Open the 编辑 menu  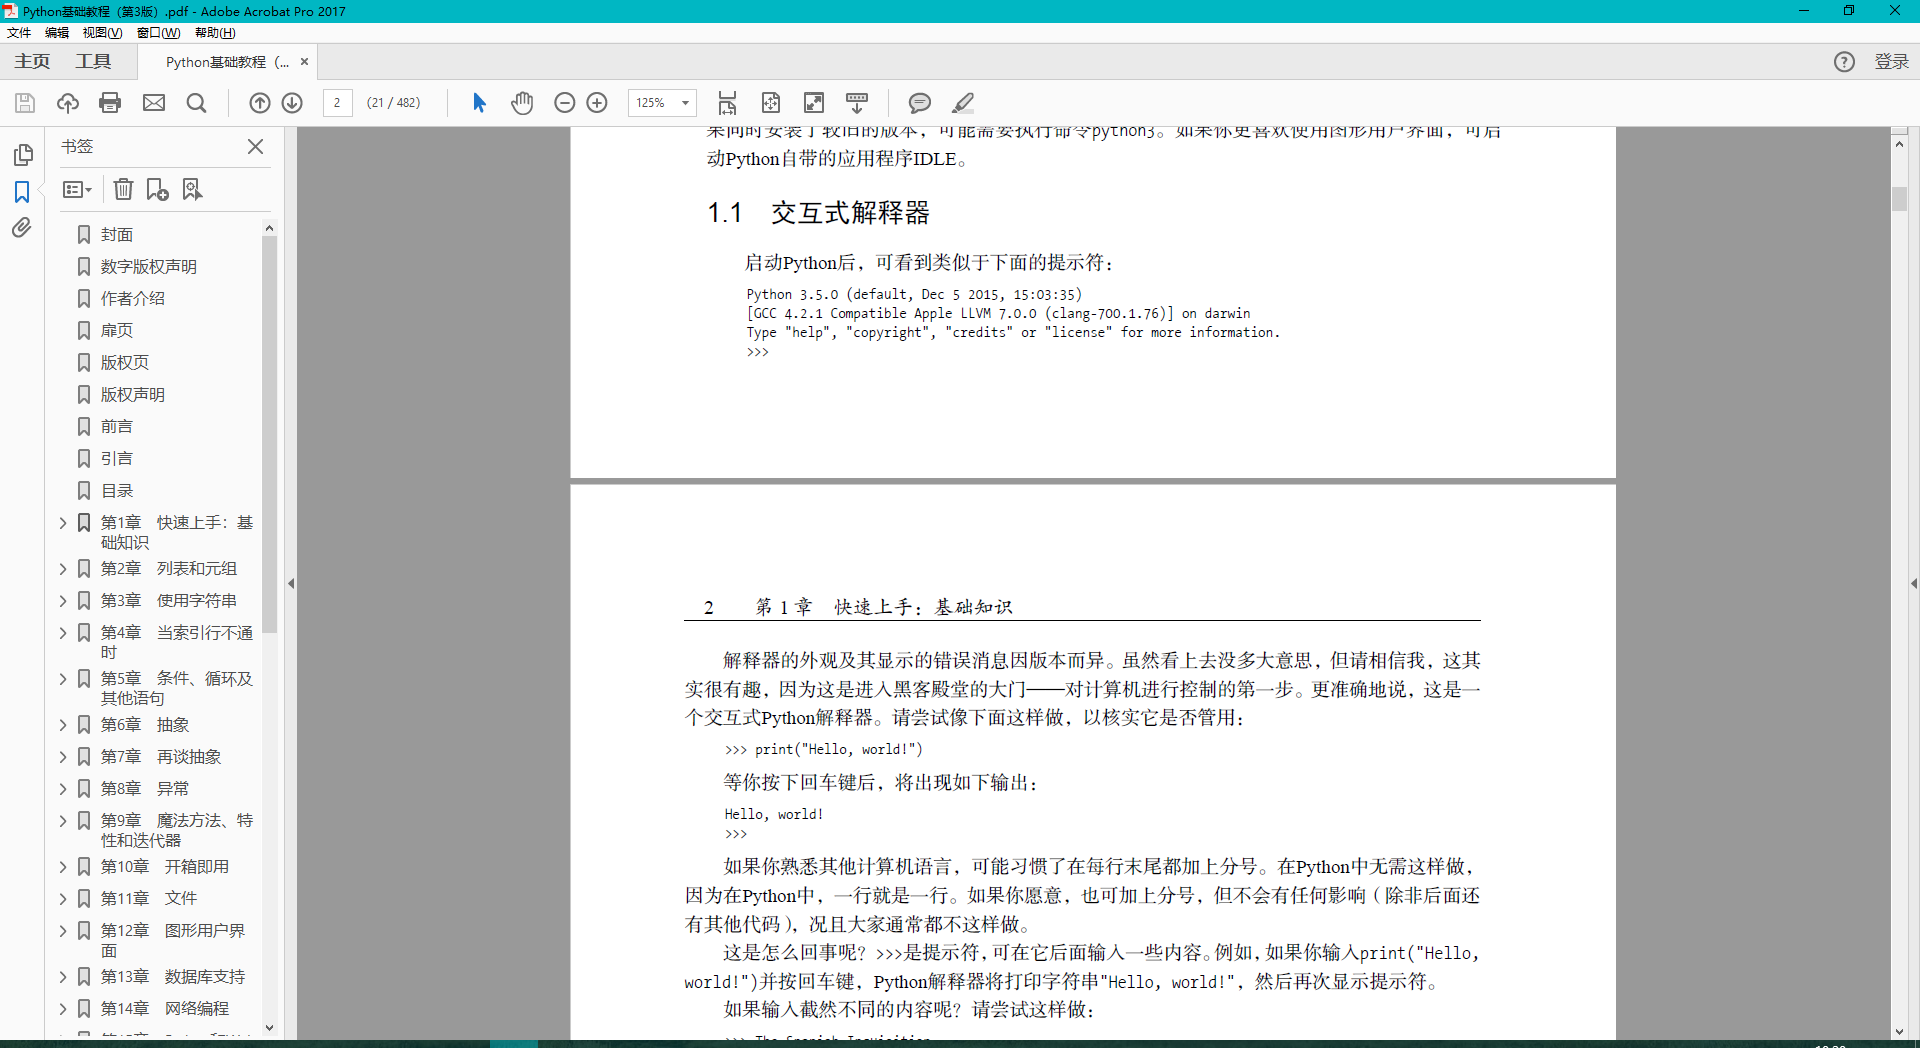pos(57,33)
